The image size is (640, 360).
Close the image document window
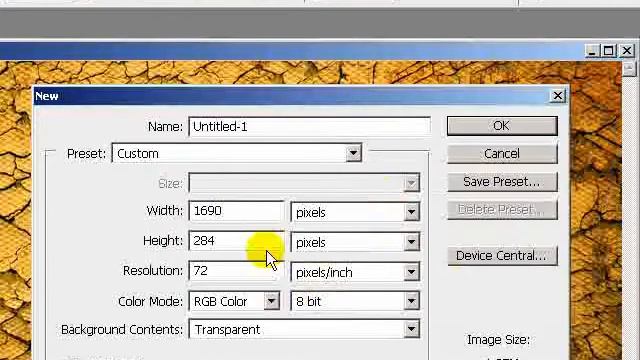(627, 51)
